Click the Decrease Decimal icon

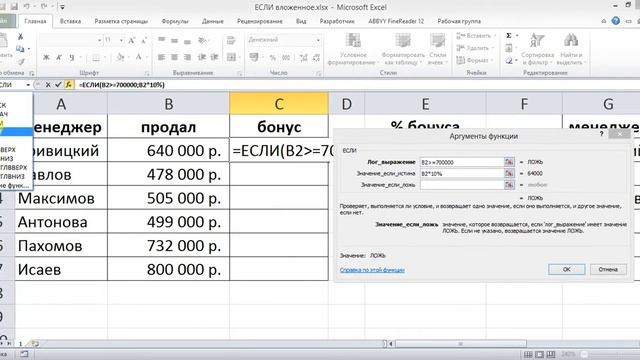(x=315, y=58)
